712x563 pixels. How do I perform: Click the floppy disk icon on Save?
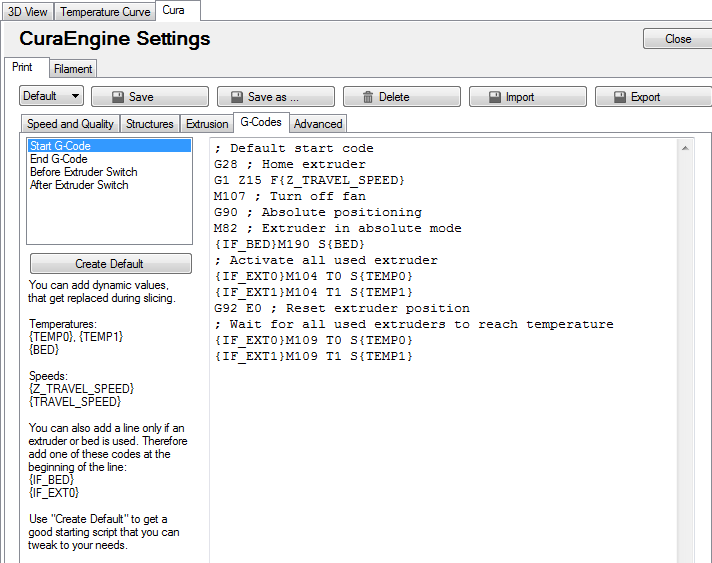[x=118, y=97]
